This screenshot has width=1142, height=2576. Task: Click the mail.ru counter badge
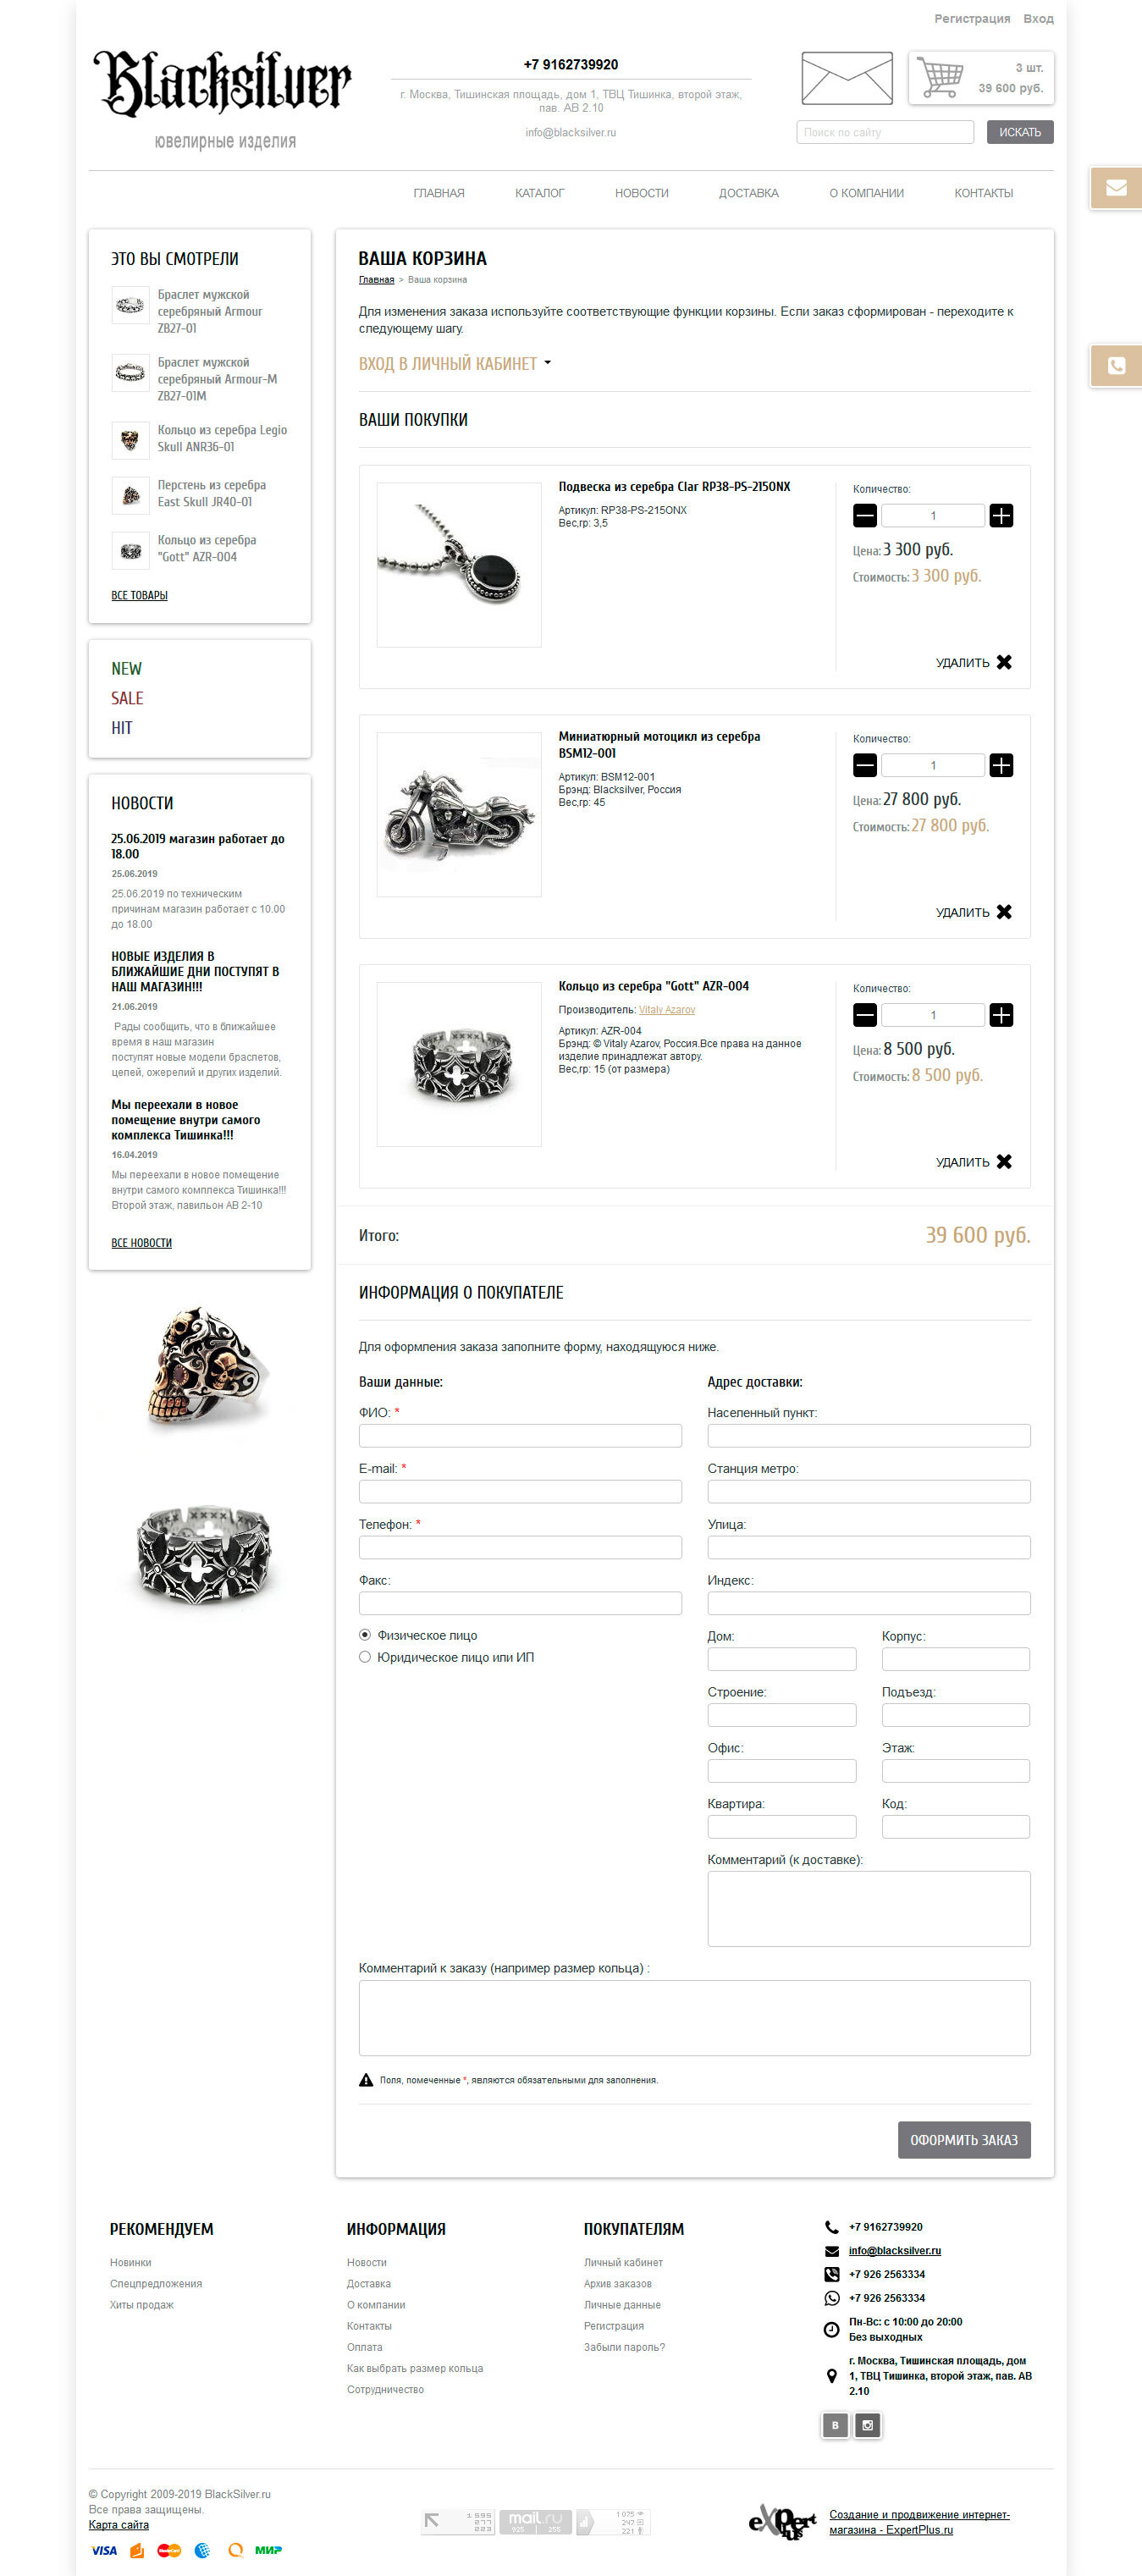(x=535, y=2521)
